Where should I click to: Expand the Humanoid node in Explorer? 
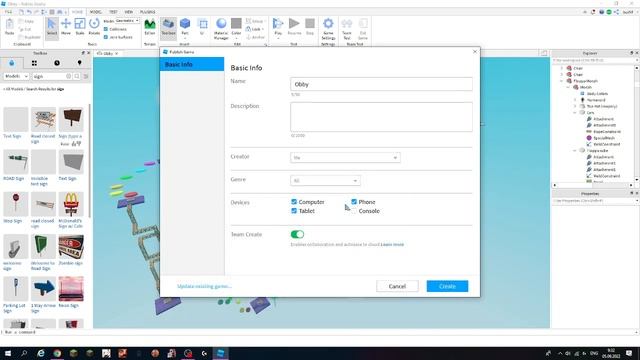[x=575, y=100]
